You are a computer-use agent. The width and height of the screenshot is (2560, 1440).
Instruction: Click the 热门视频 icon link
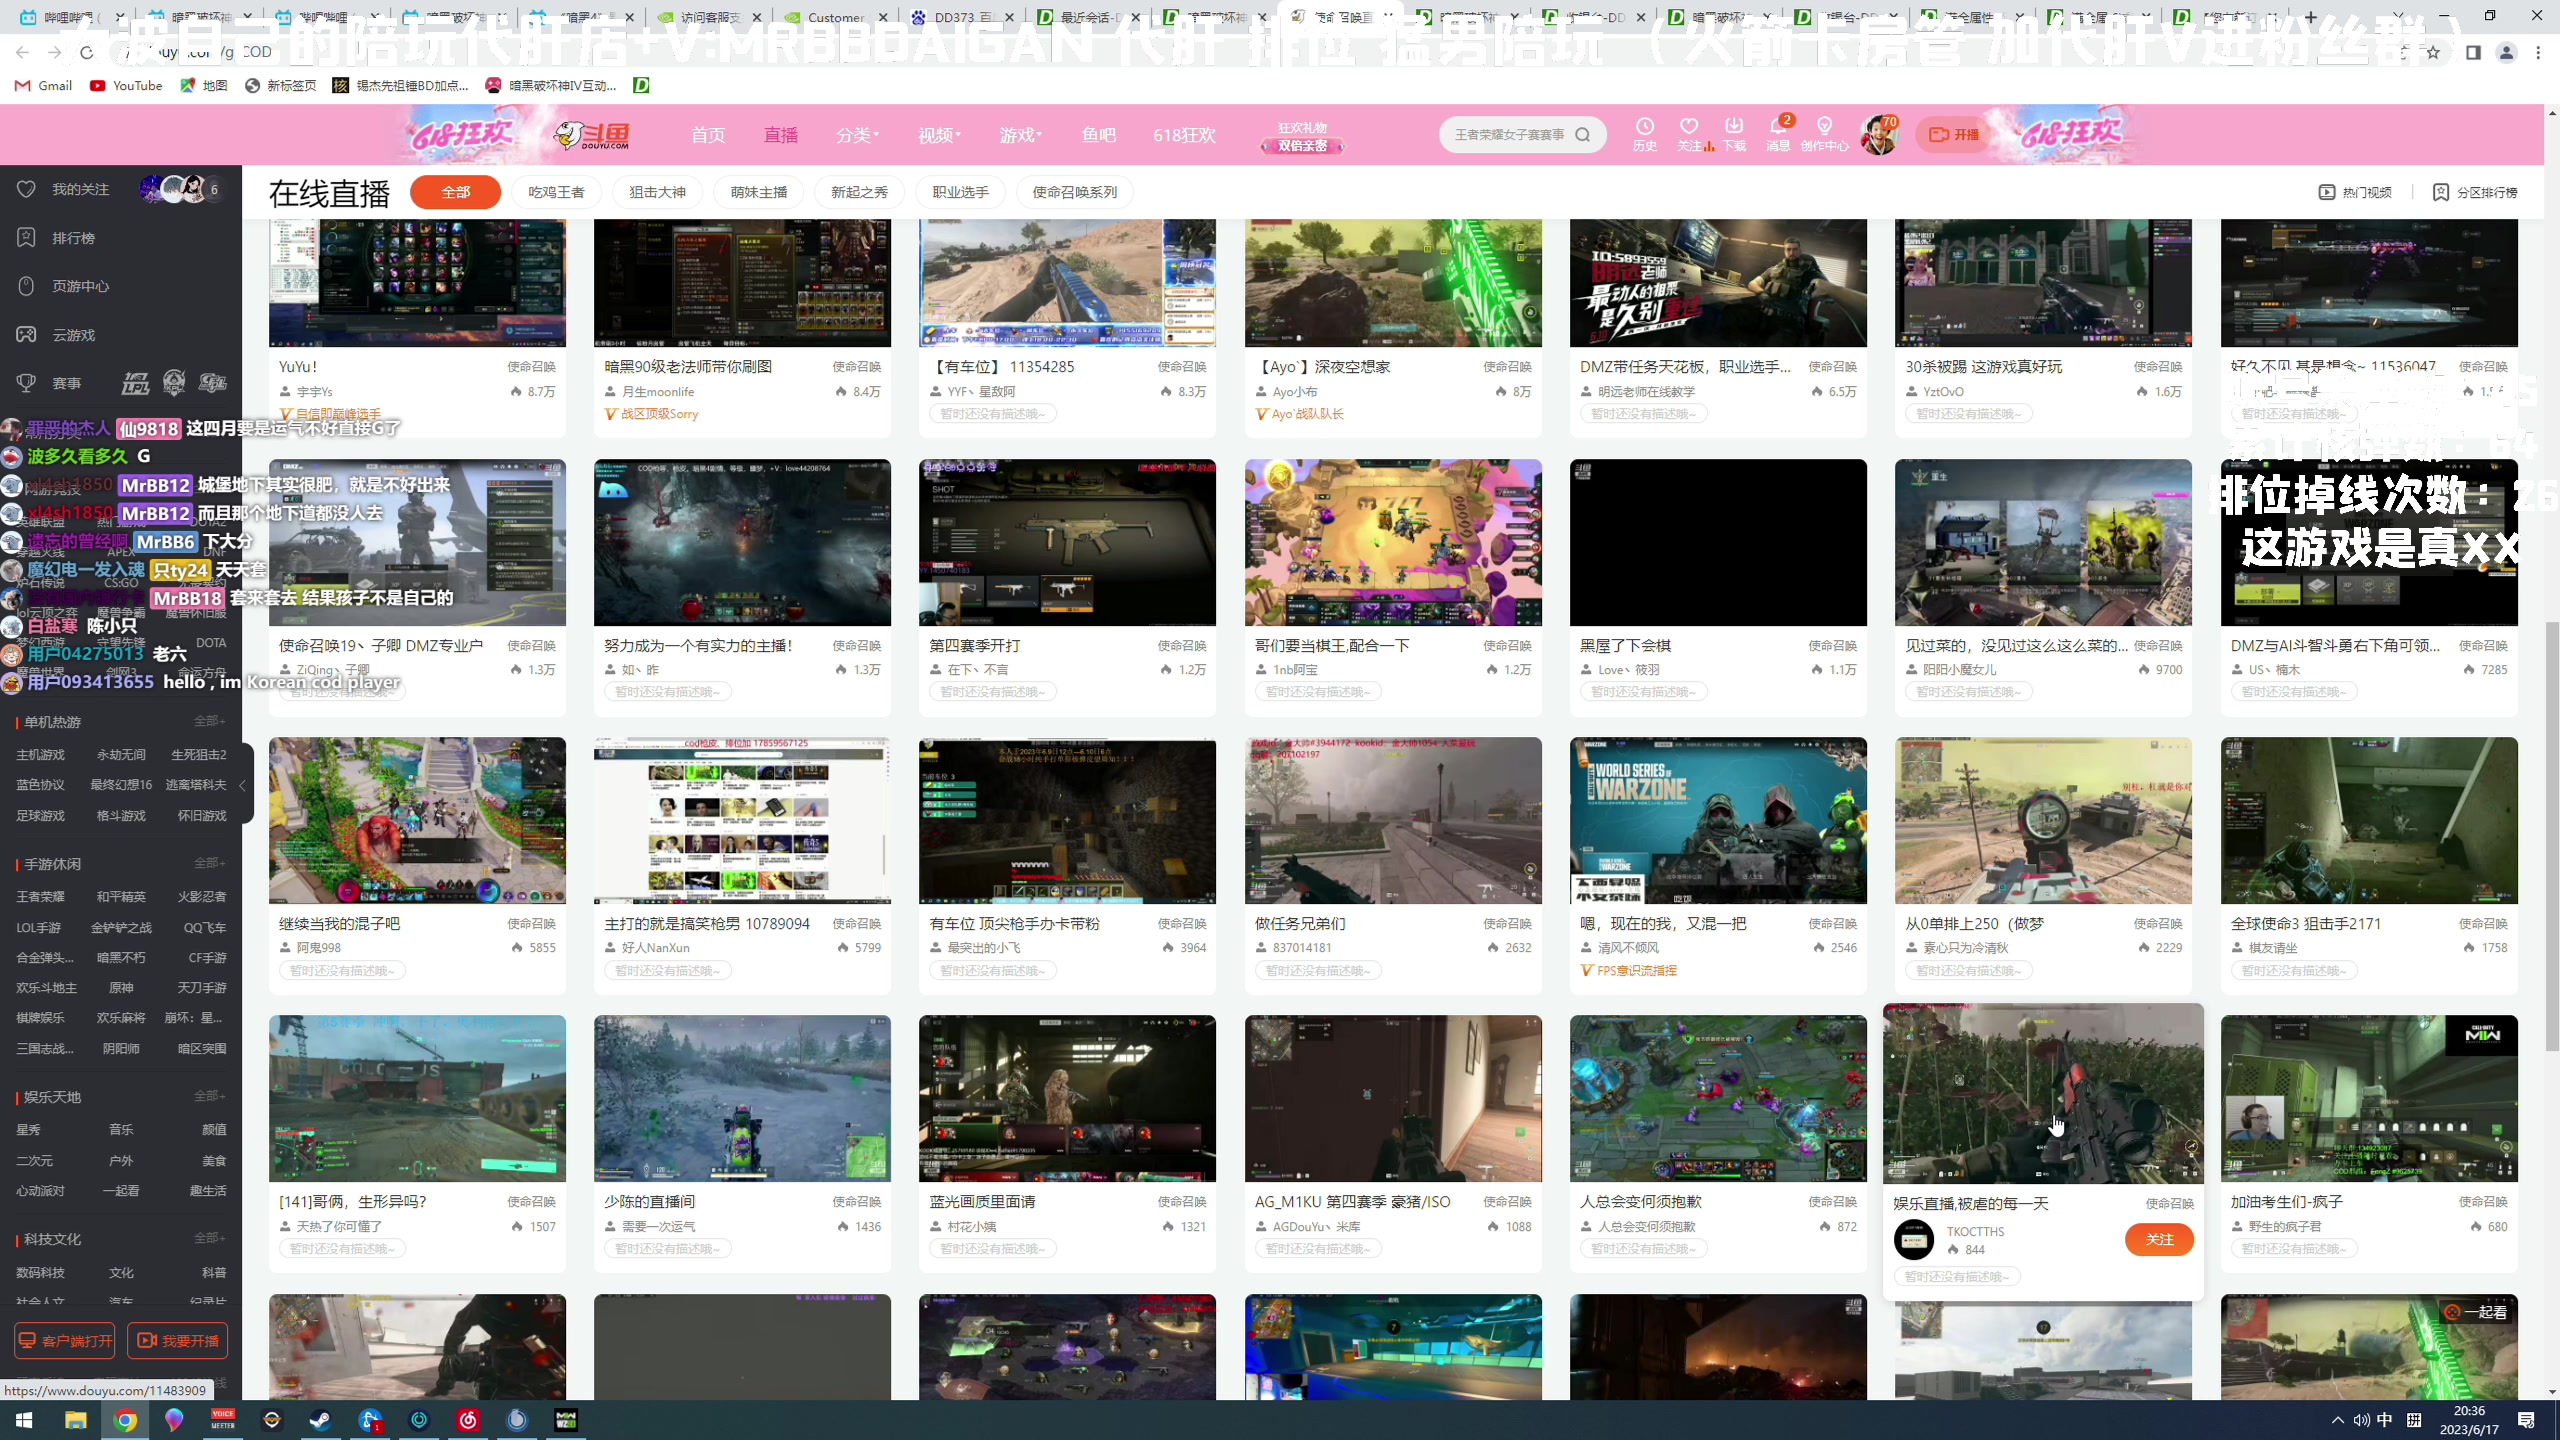coord(2355,192)
